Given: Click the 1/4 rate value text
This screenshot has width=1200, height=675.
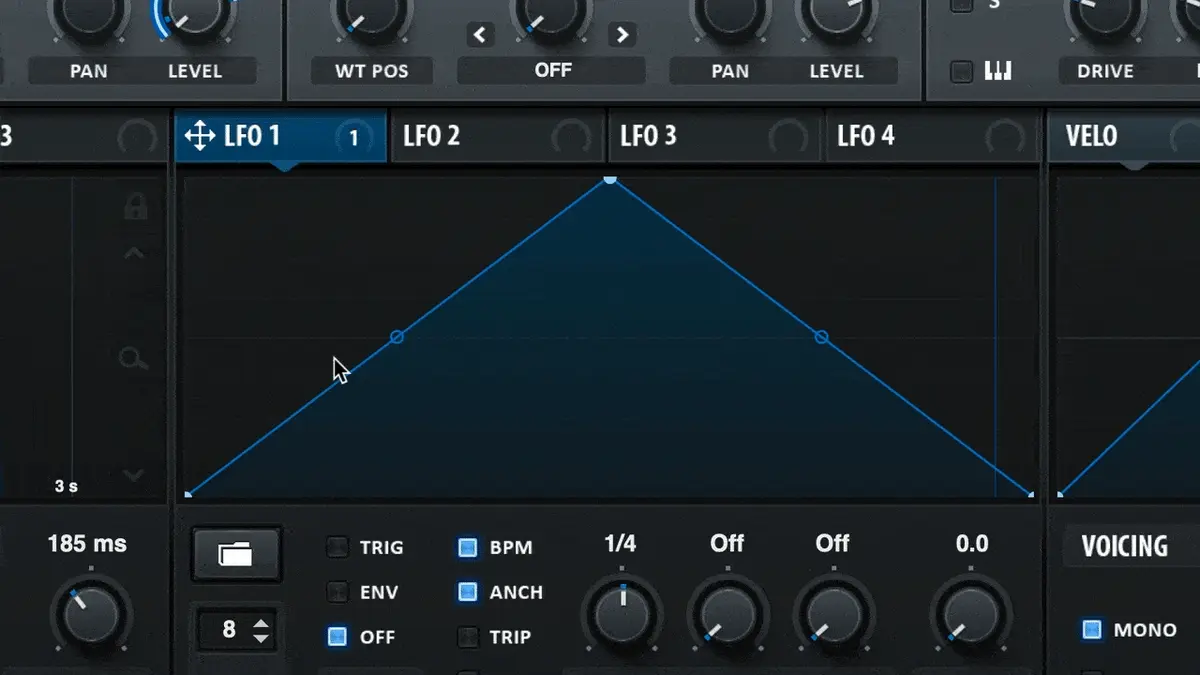Looking at the screenshot, I should point(620,543).
